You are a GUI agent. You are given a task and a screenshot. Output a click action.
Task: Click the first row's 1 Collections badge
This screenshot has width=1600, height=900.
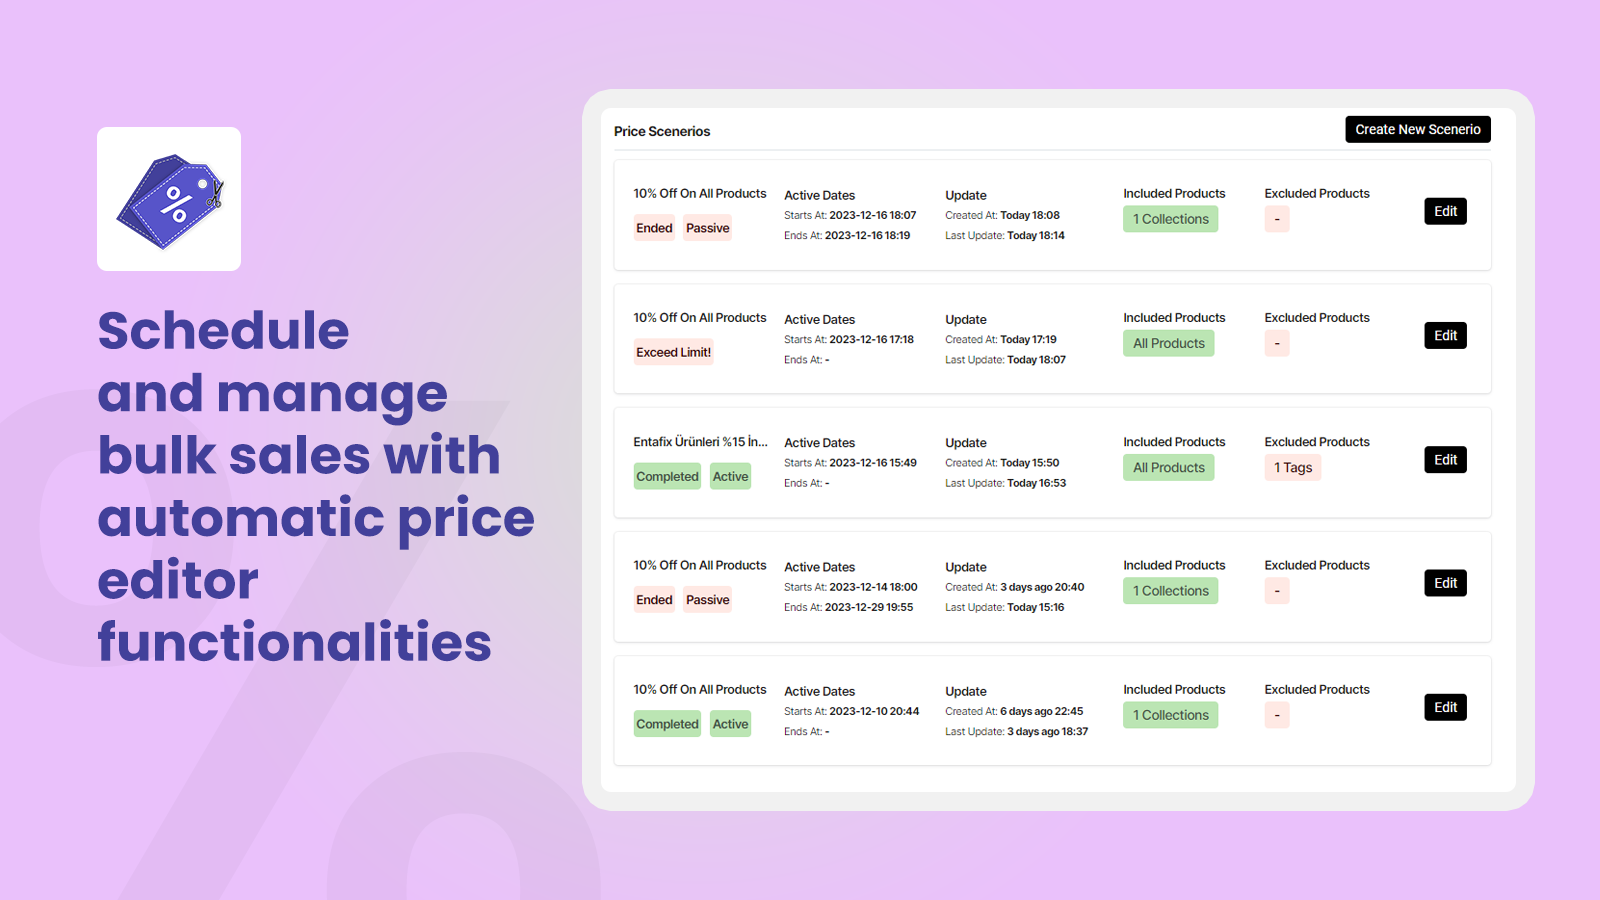pyautogui.click(x=1170, y=220)
